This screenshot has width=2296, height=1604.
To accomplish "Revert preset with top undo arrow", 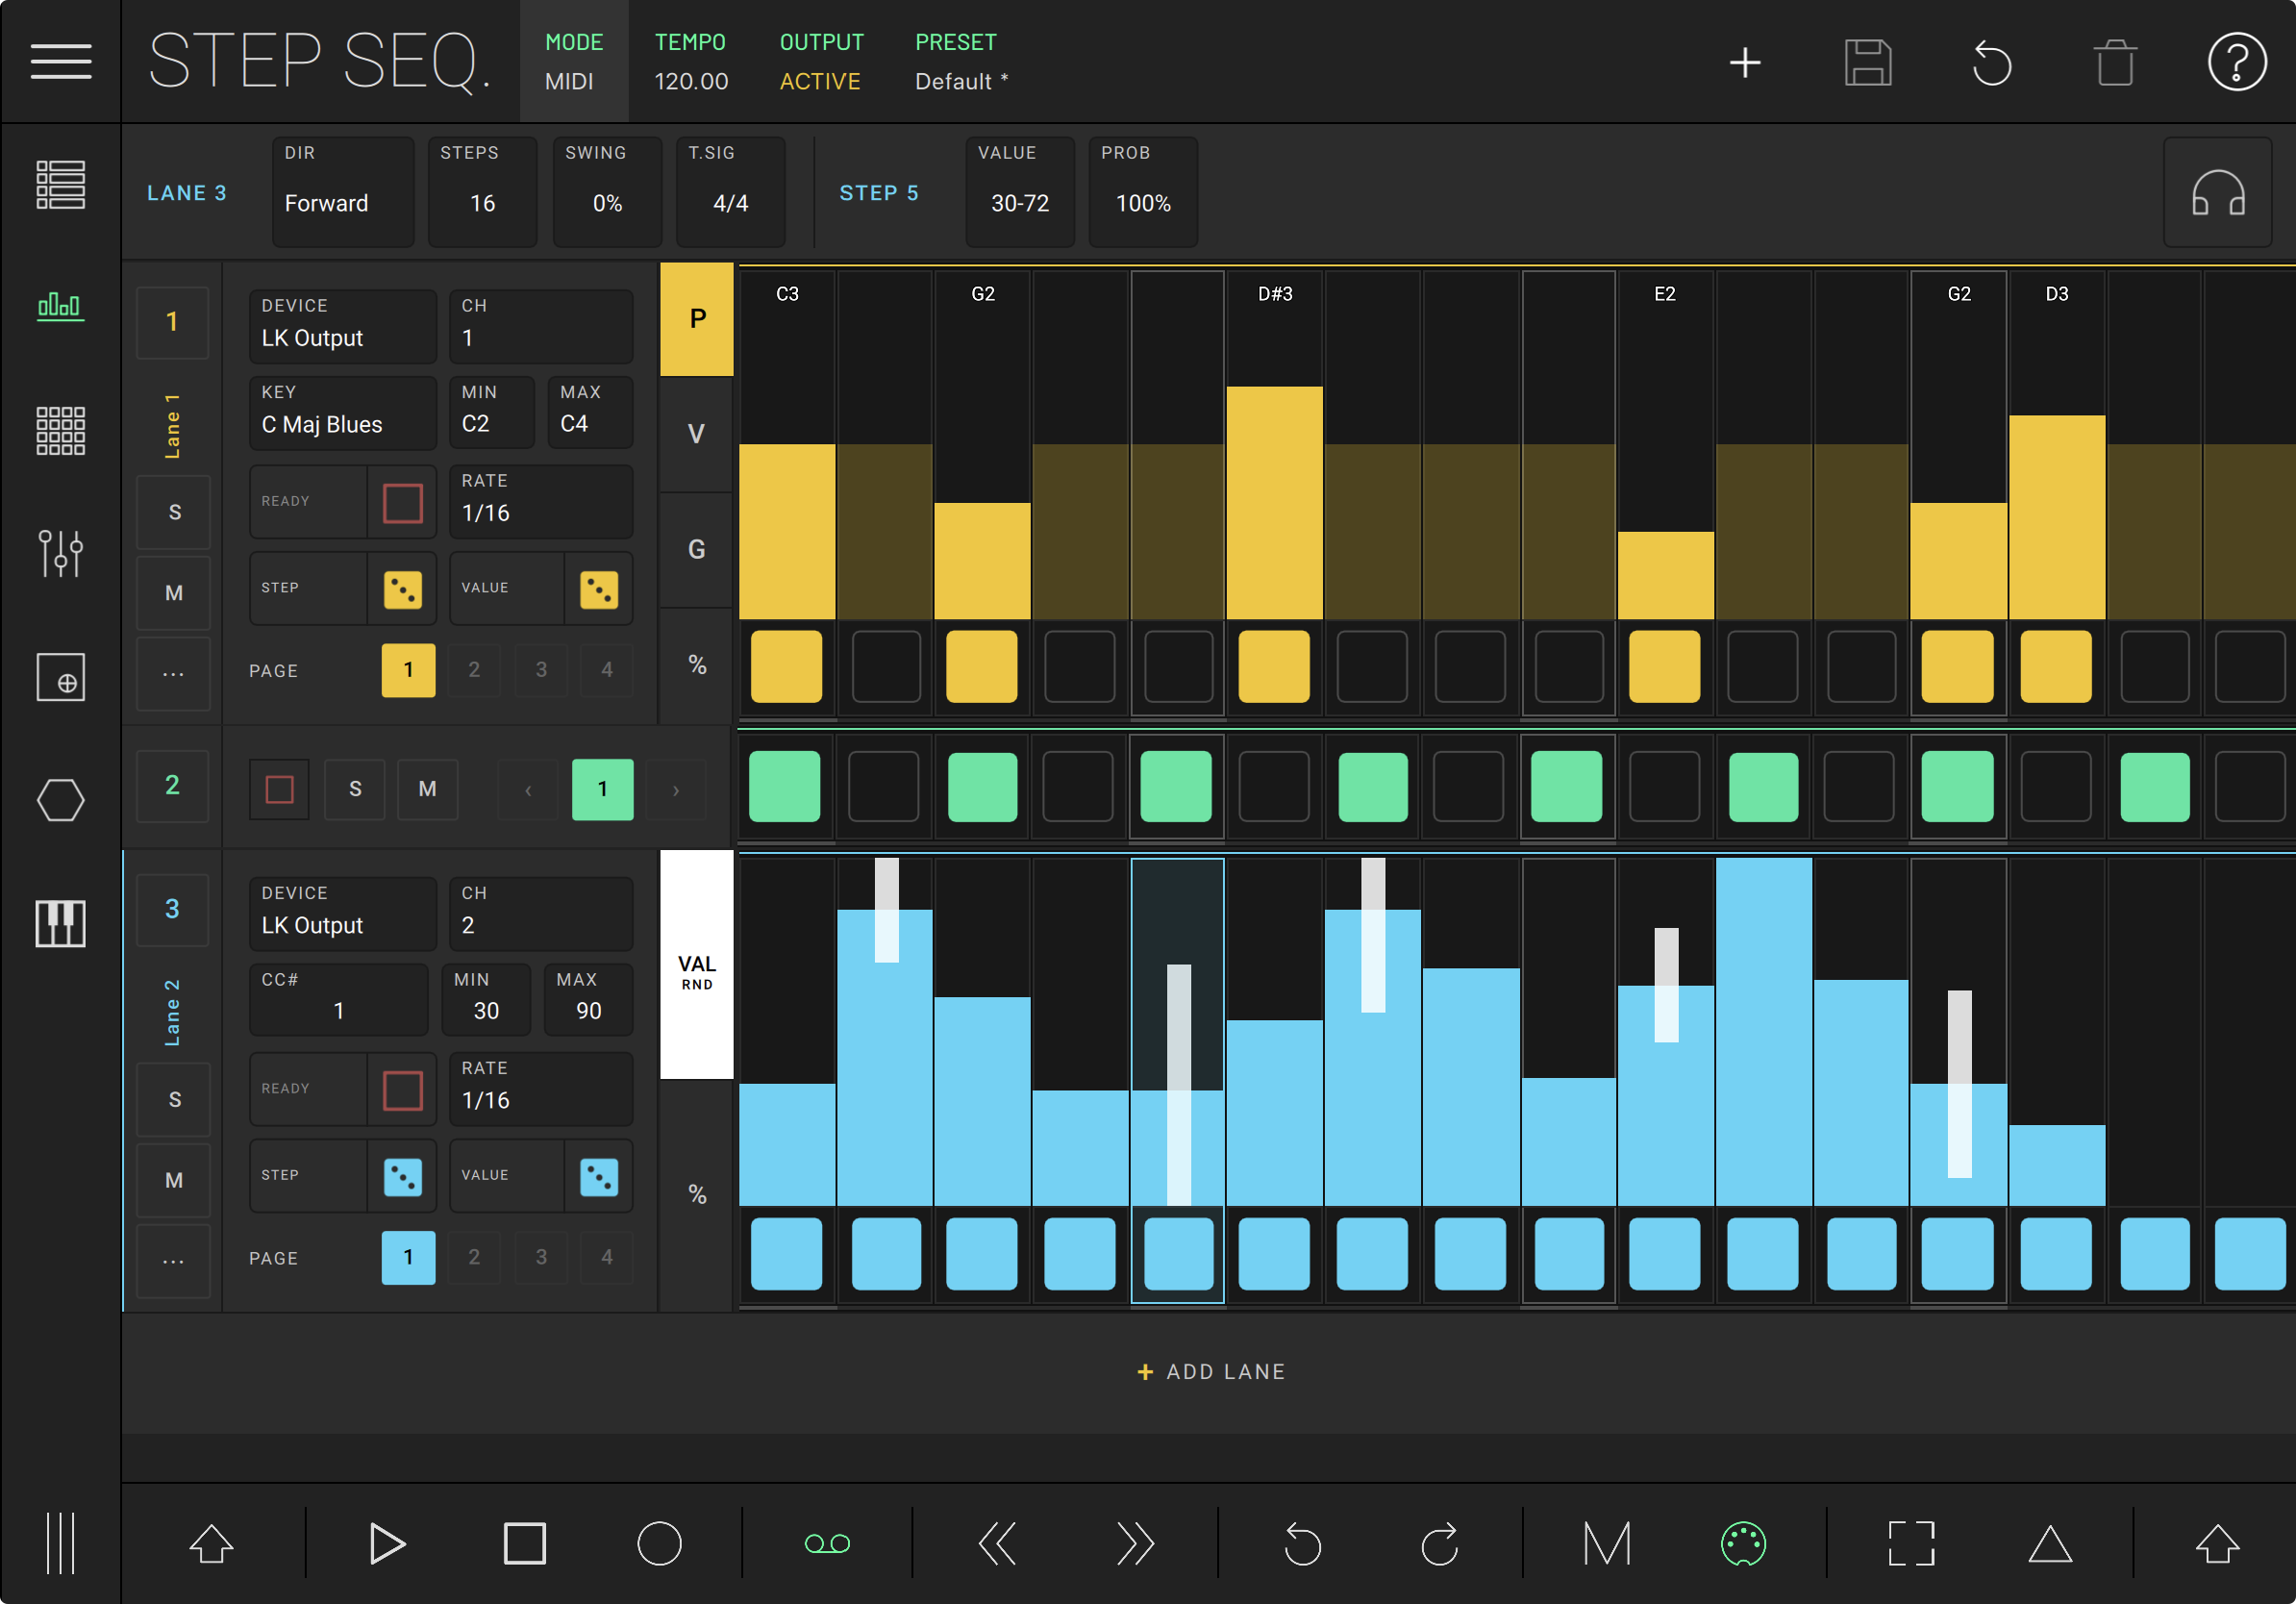I will pos(1991,63).
